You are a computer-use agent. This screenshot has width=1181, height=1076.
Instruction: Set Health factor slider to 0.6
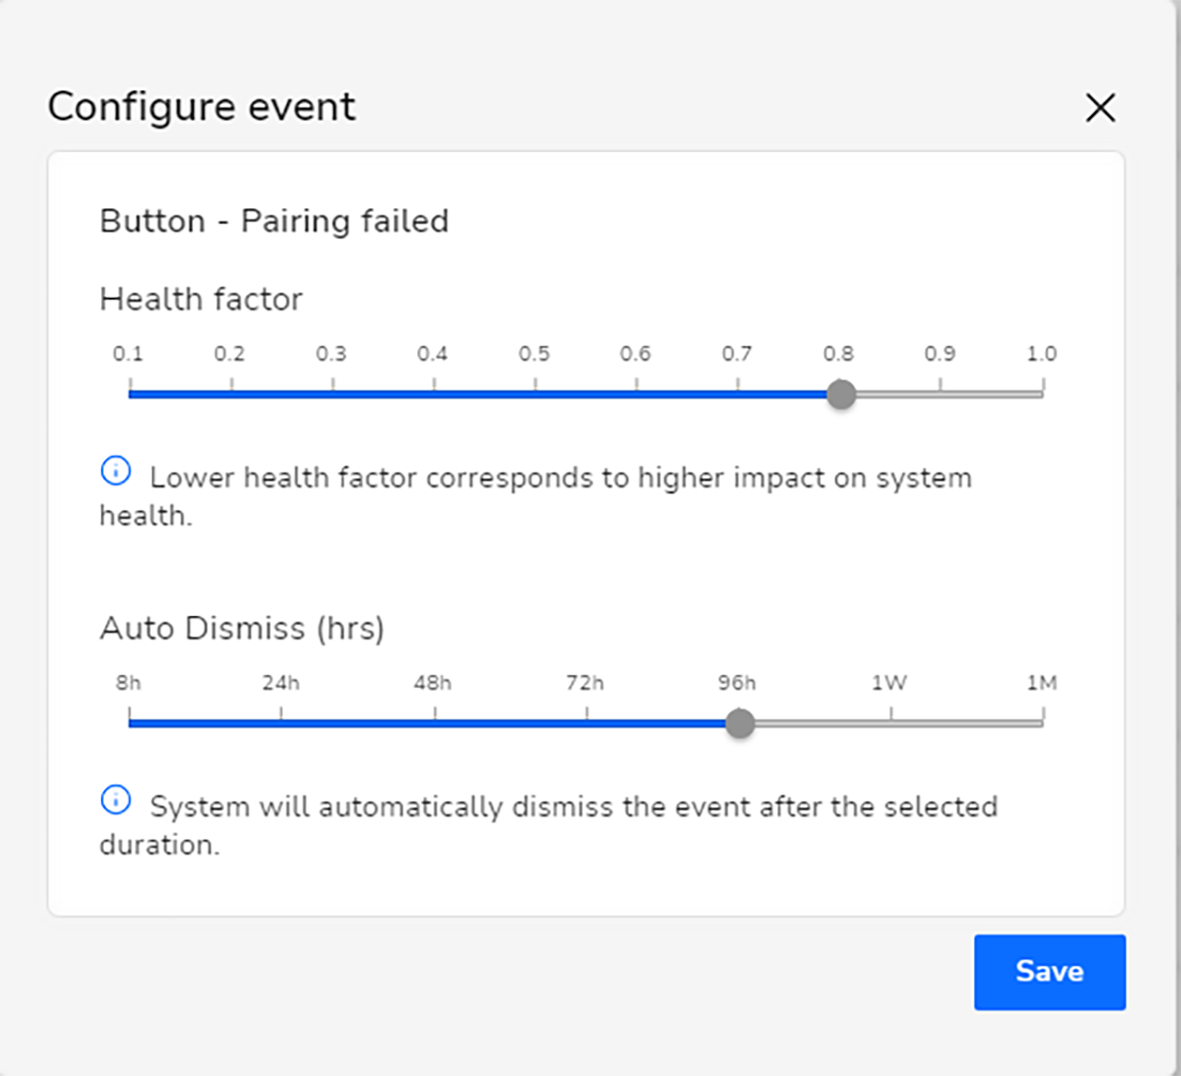pos(636,394)
